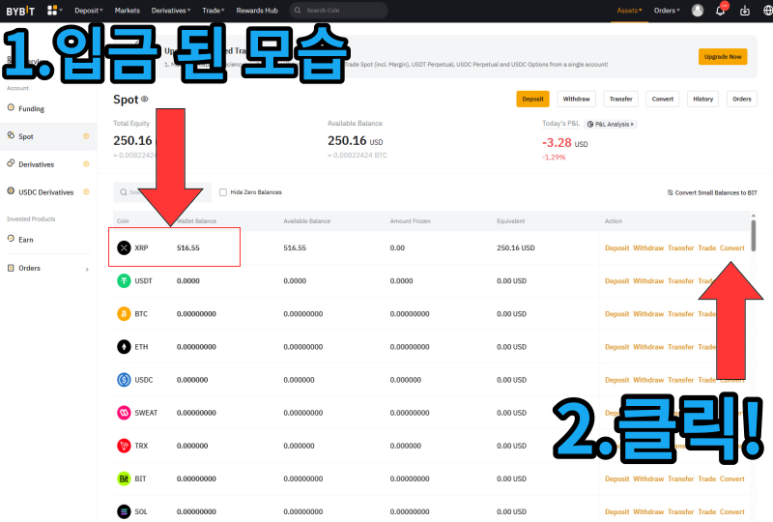This screenshot has width=773, height=522.
Task: Select Spot in the sidebar
Action: [48, 137]
